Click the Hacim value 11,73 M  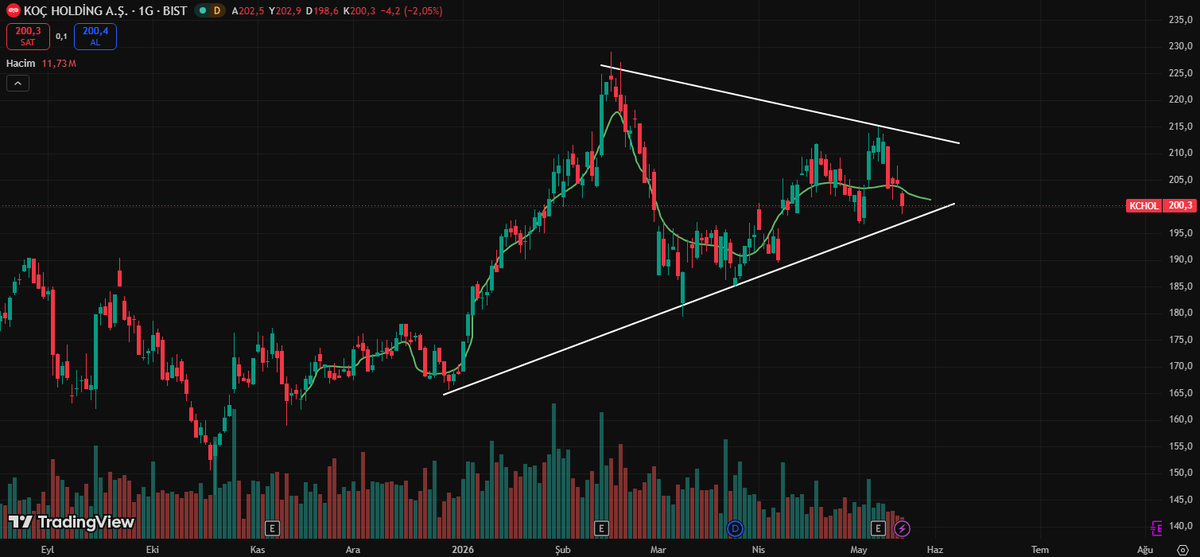[x=59, y=63]
